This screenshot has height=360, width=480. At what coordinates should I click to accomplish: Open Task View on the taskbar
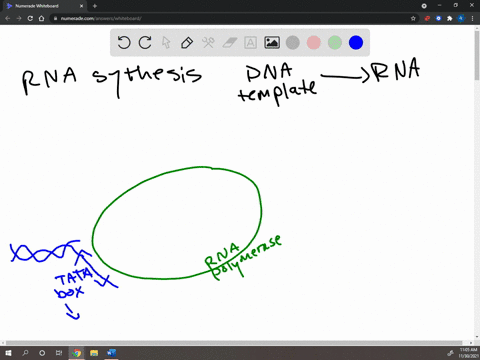tap(59, 353)
